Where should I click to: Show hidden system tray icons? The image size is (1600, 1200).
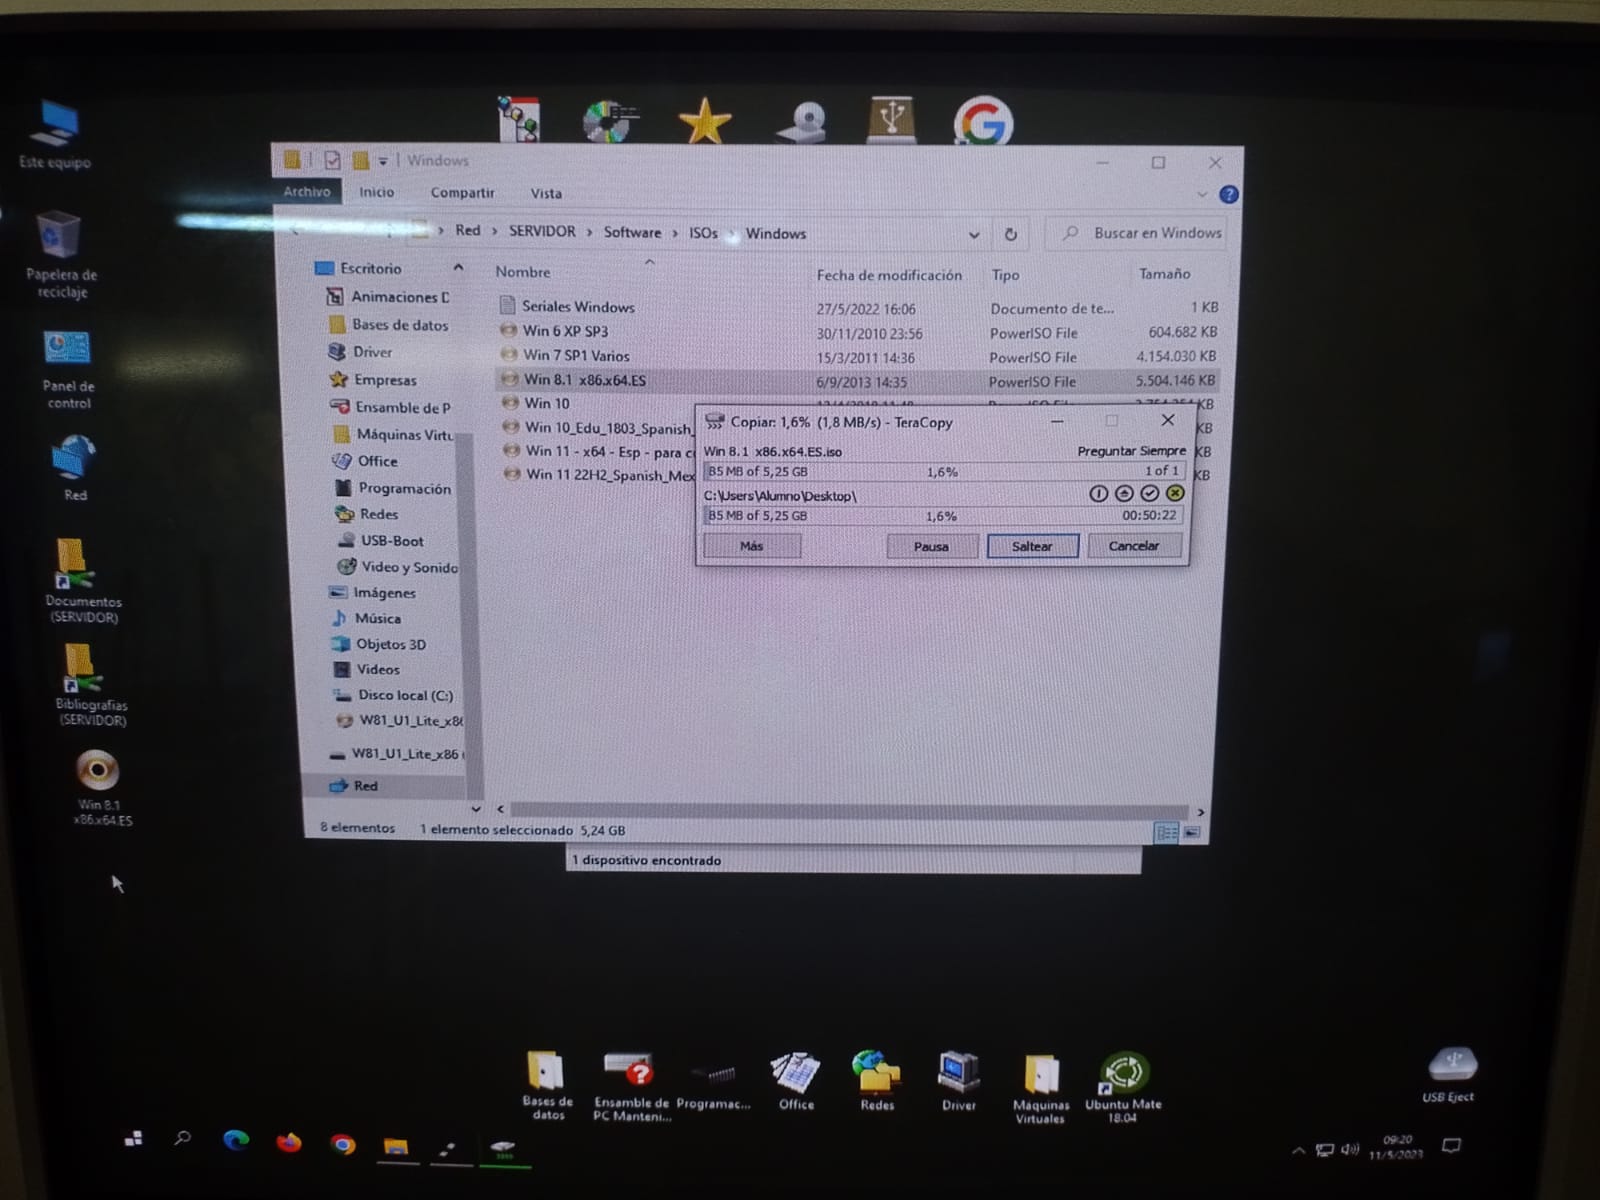tap(1298, 1151)
